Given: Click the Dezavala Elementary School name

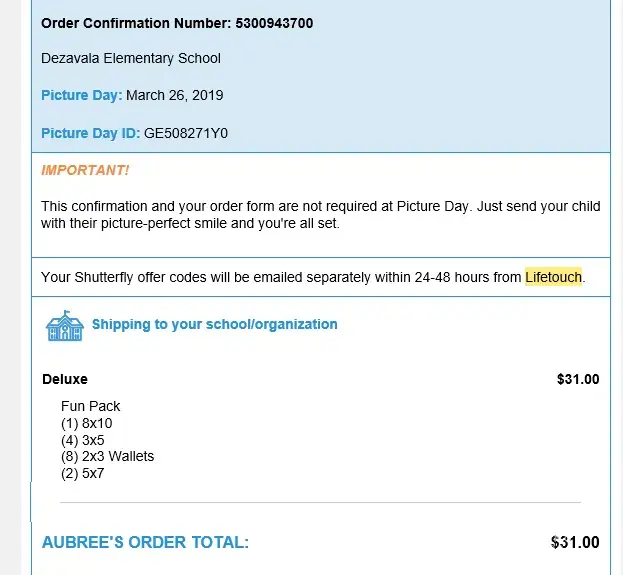Looking at the screenshot, I should click(131, 58).
